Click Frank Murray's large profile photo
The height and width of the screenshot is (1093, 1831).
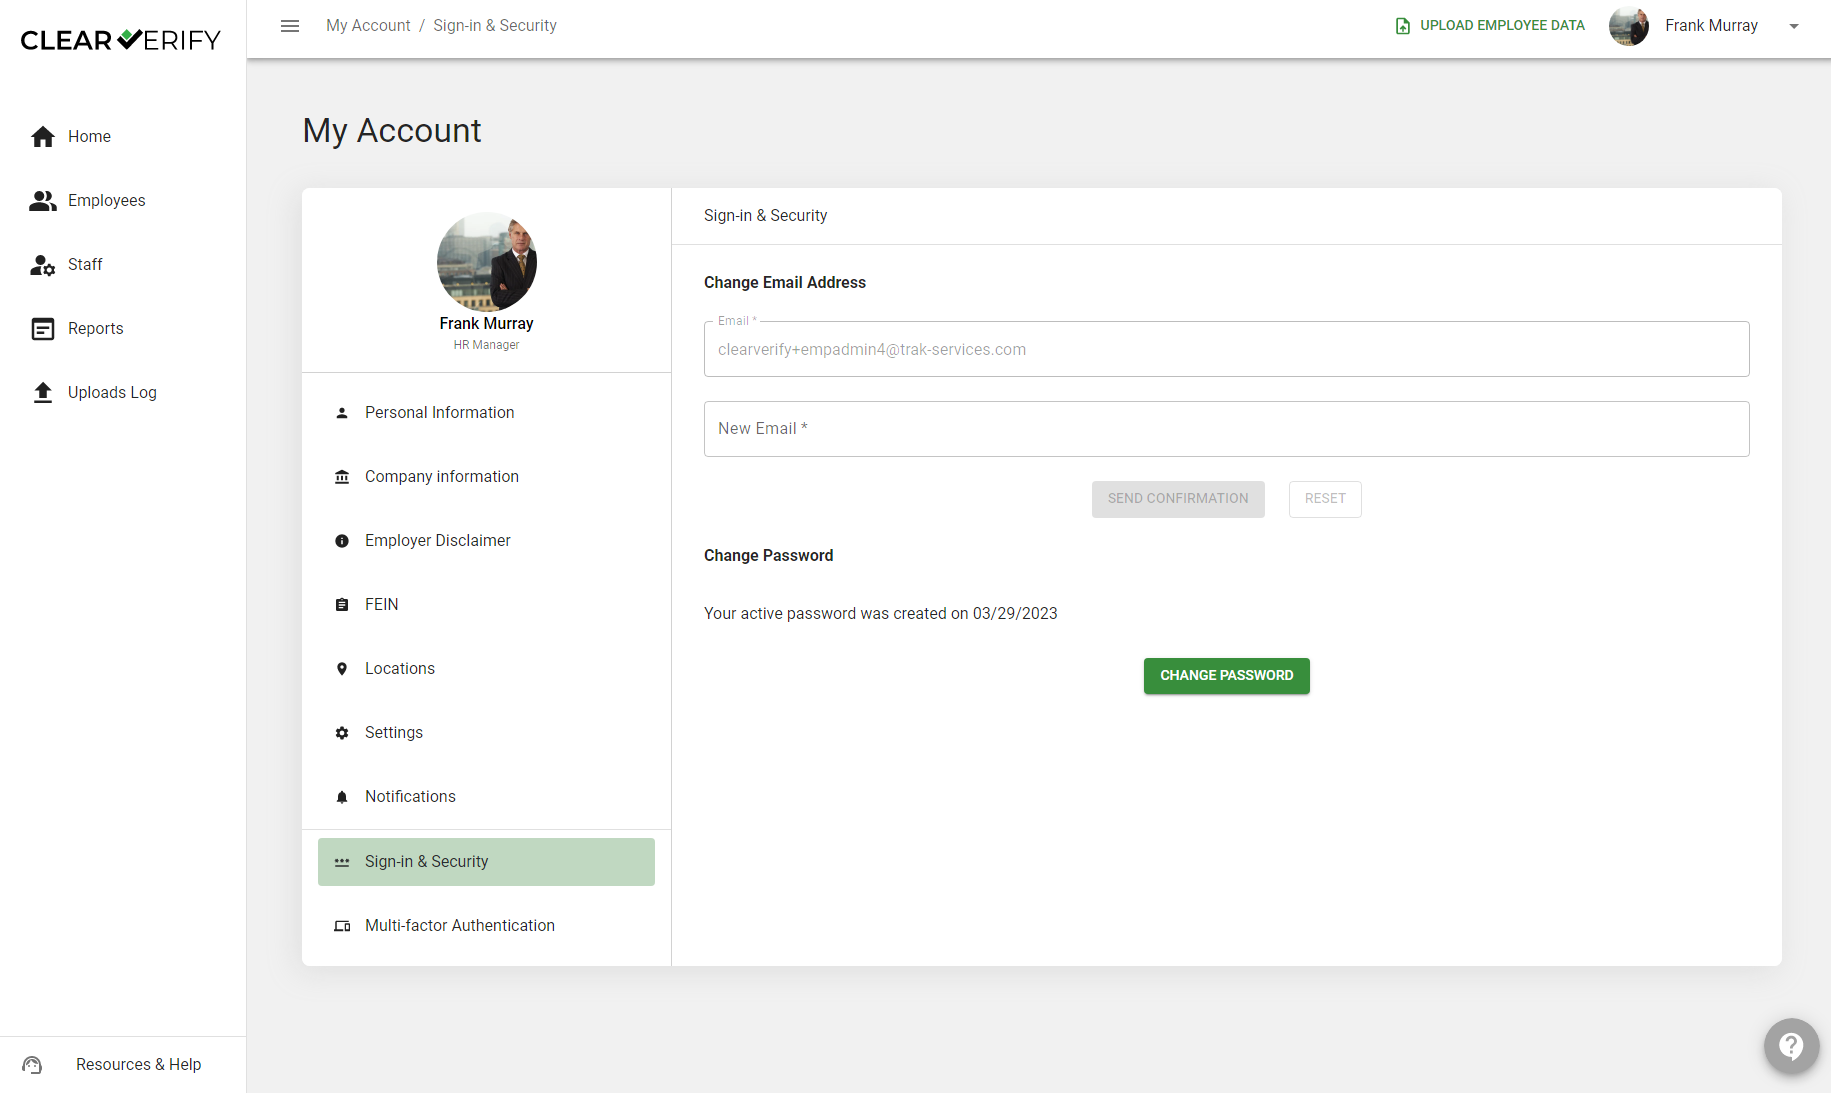pos(487,262)
